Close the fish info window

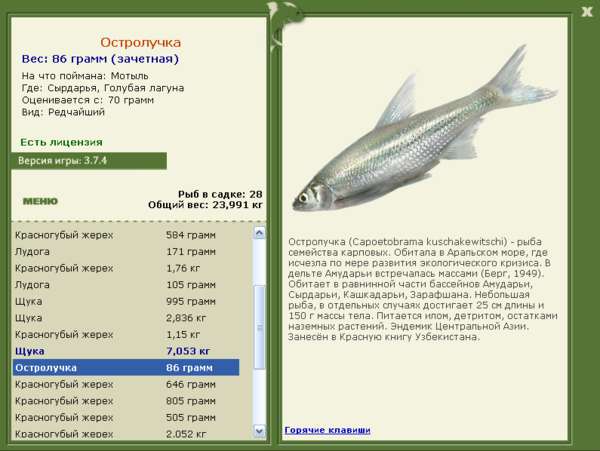(x=587, y=12)
